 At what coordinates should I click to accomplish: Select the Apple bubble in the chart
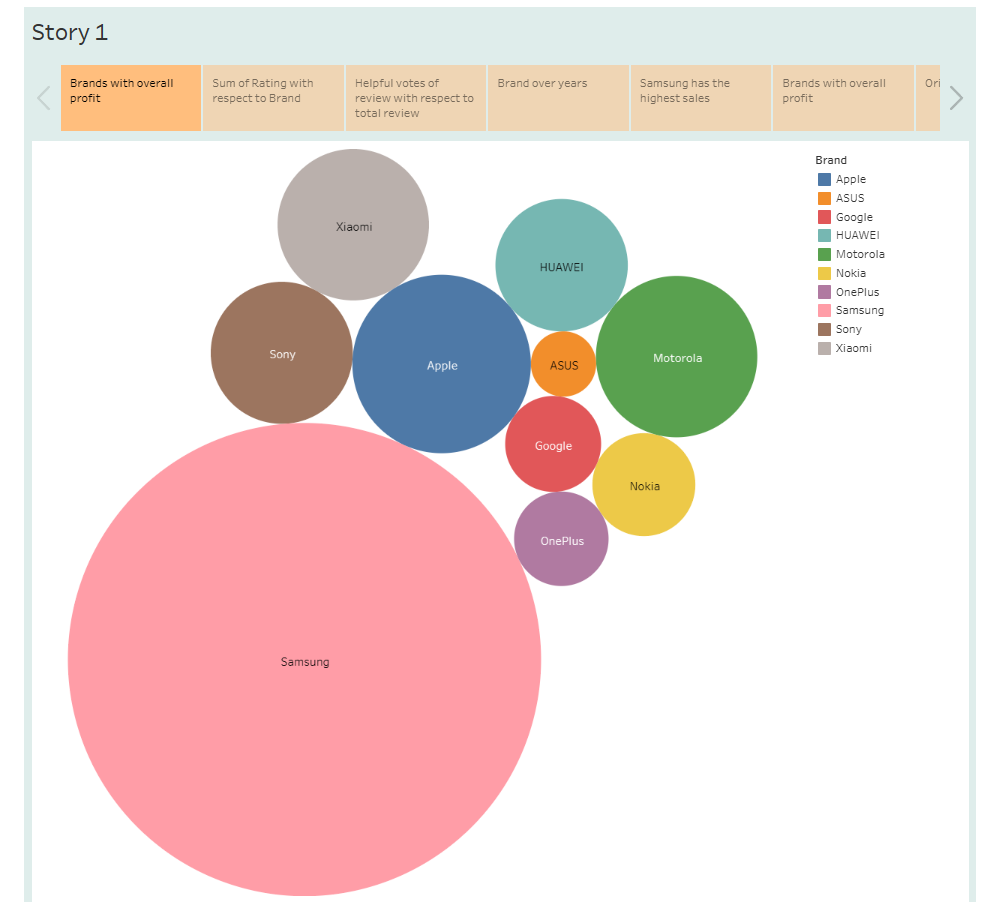click(441, 365)
